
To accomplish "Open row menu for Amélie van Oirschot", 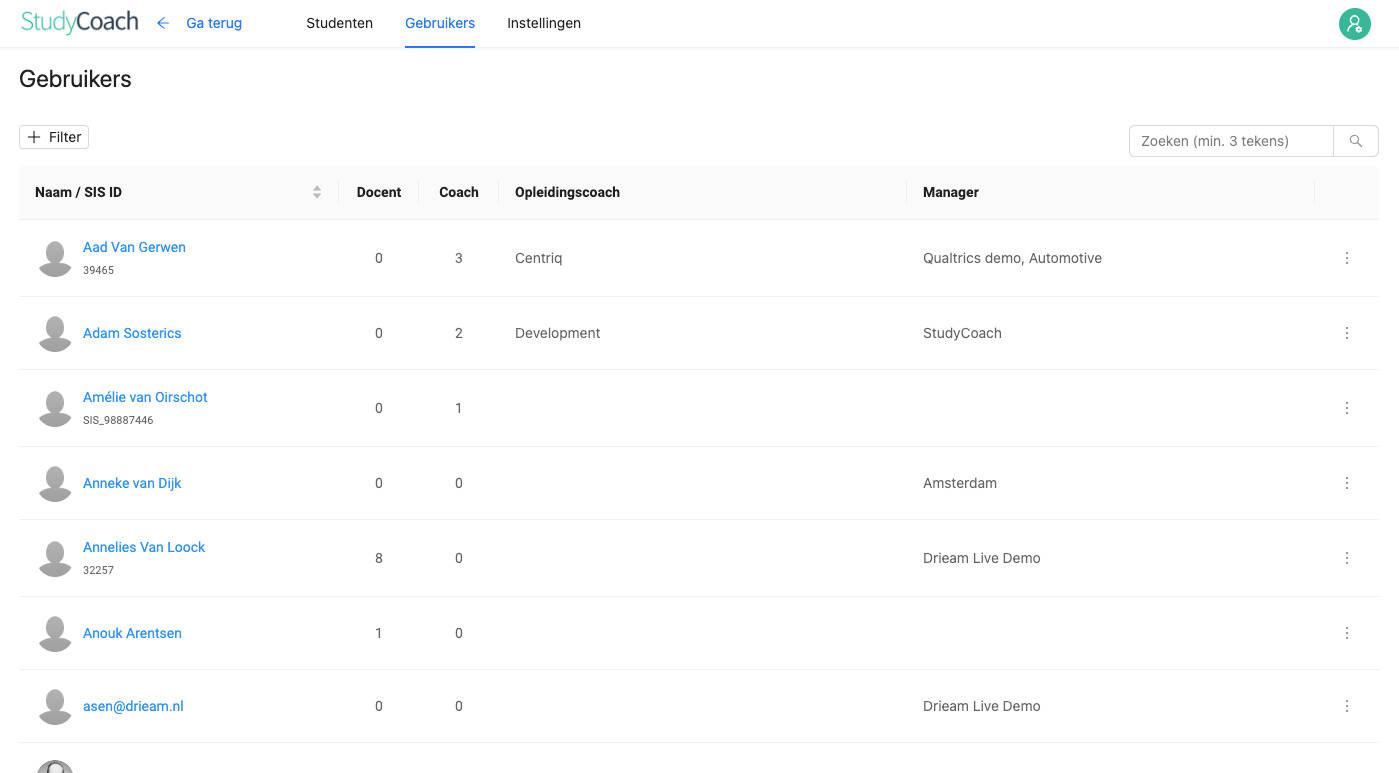I will (1347, 408).
